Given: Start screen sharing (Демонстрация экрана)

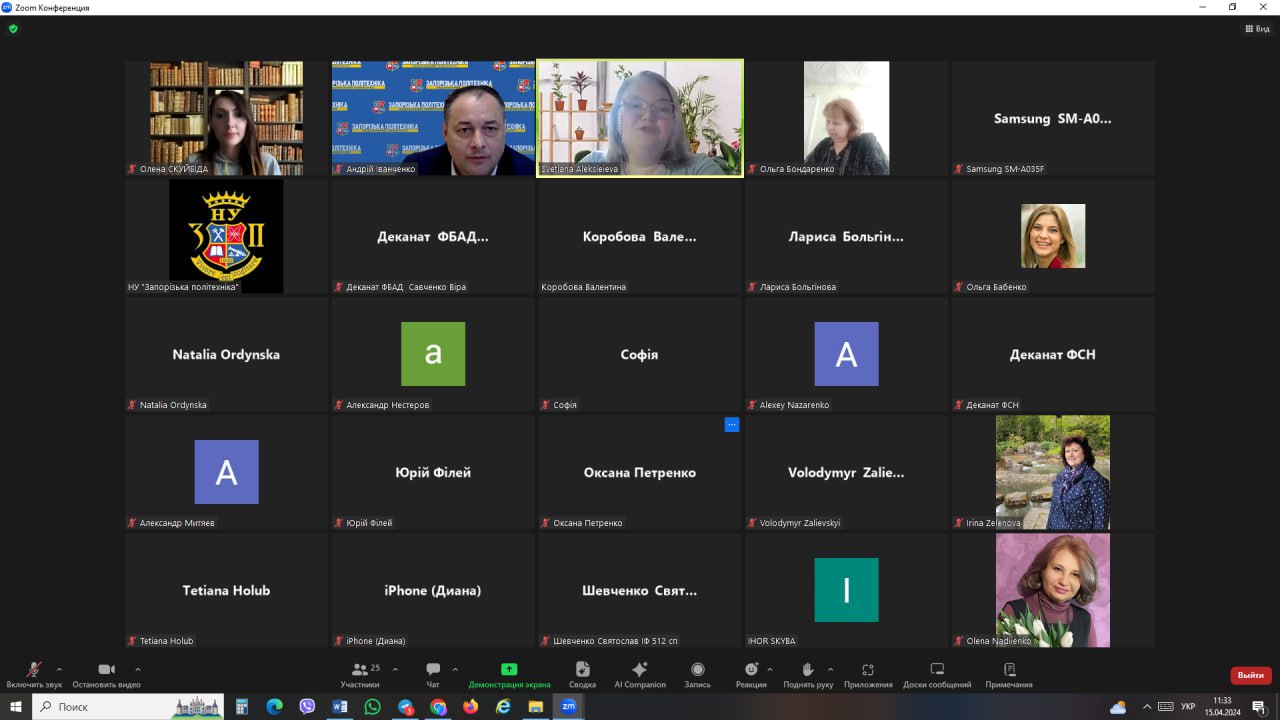Looking at the screenshot, I should 509,674.
